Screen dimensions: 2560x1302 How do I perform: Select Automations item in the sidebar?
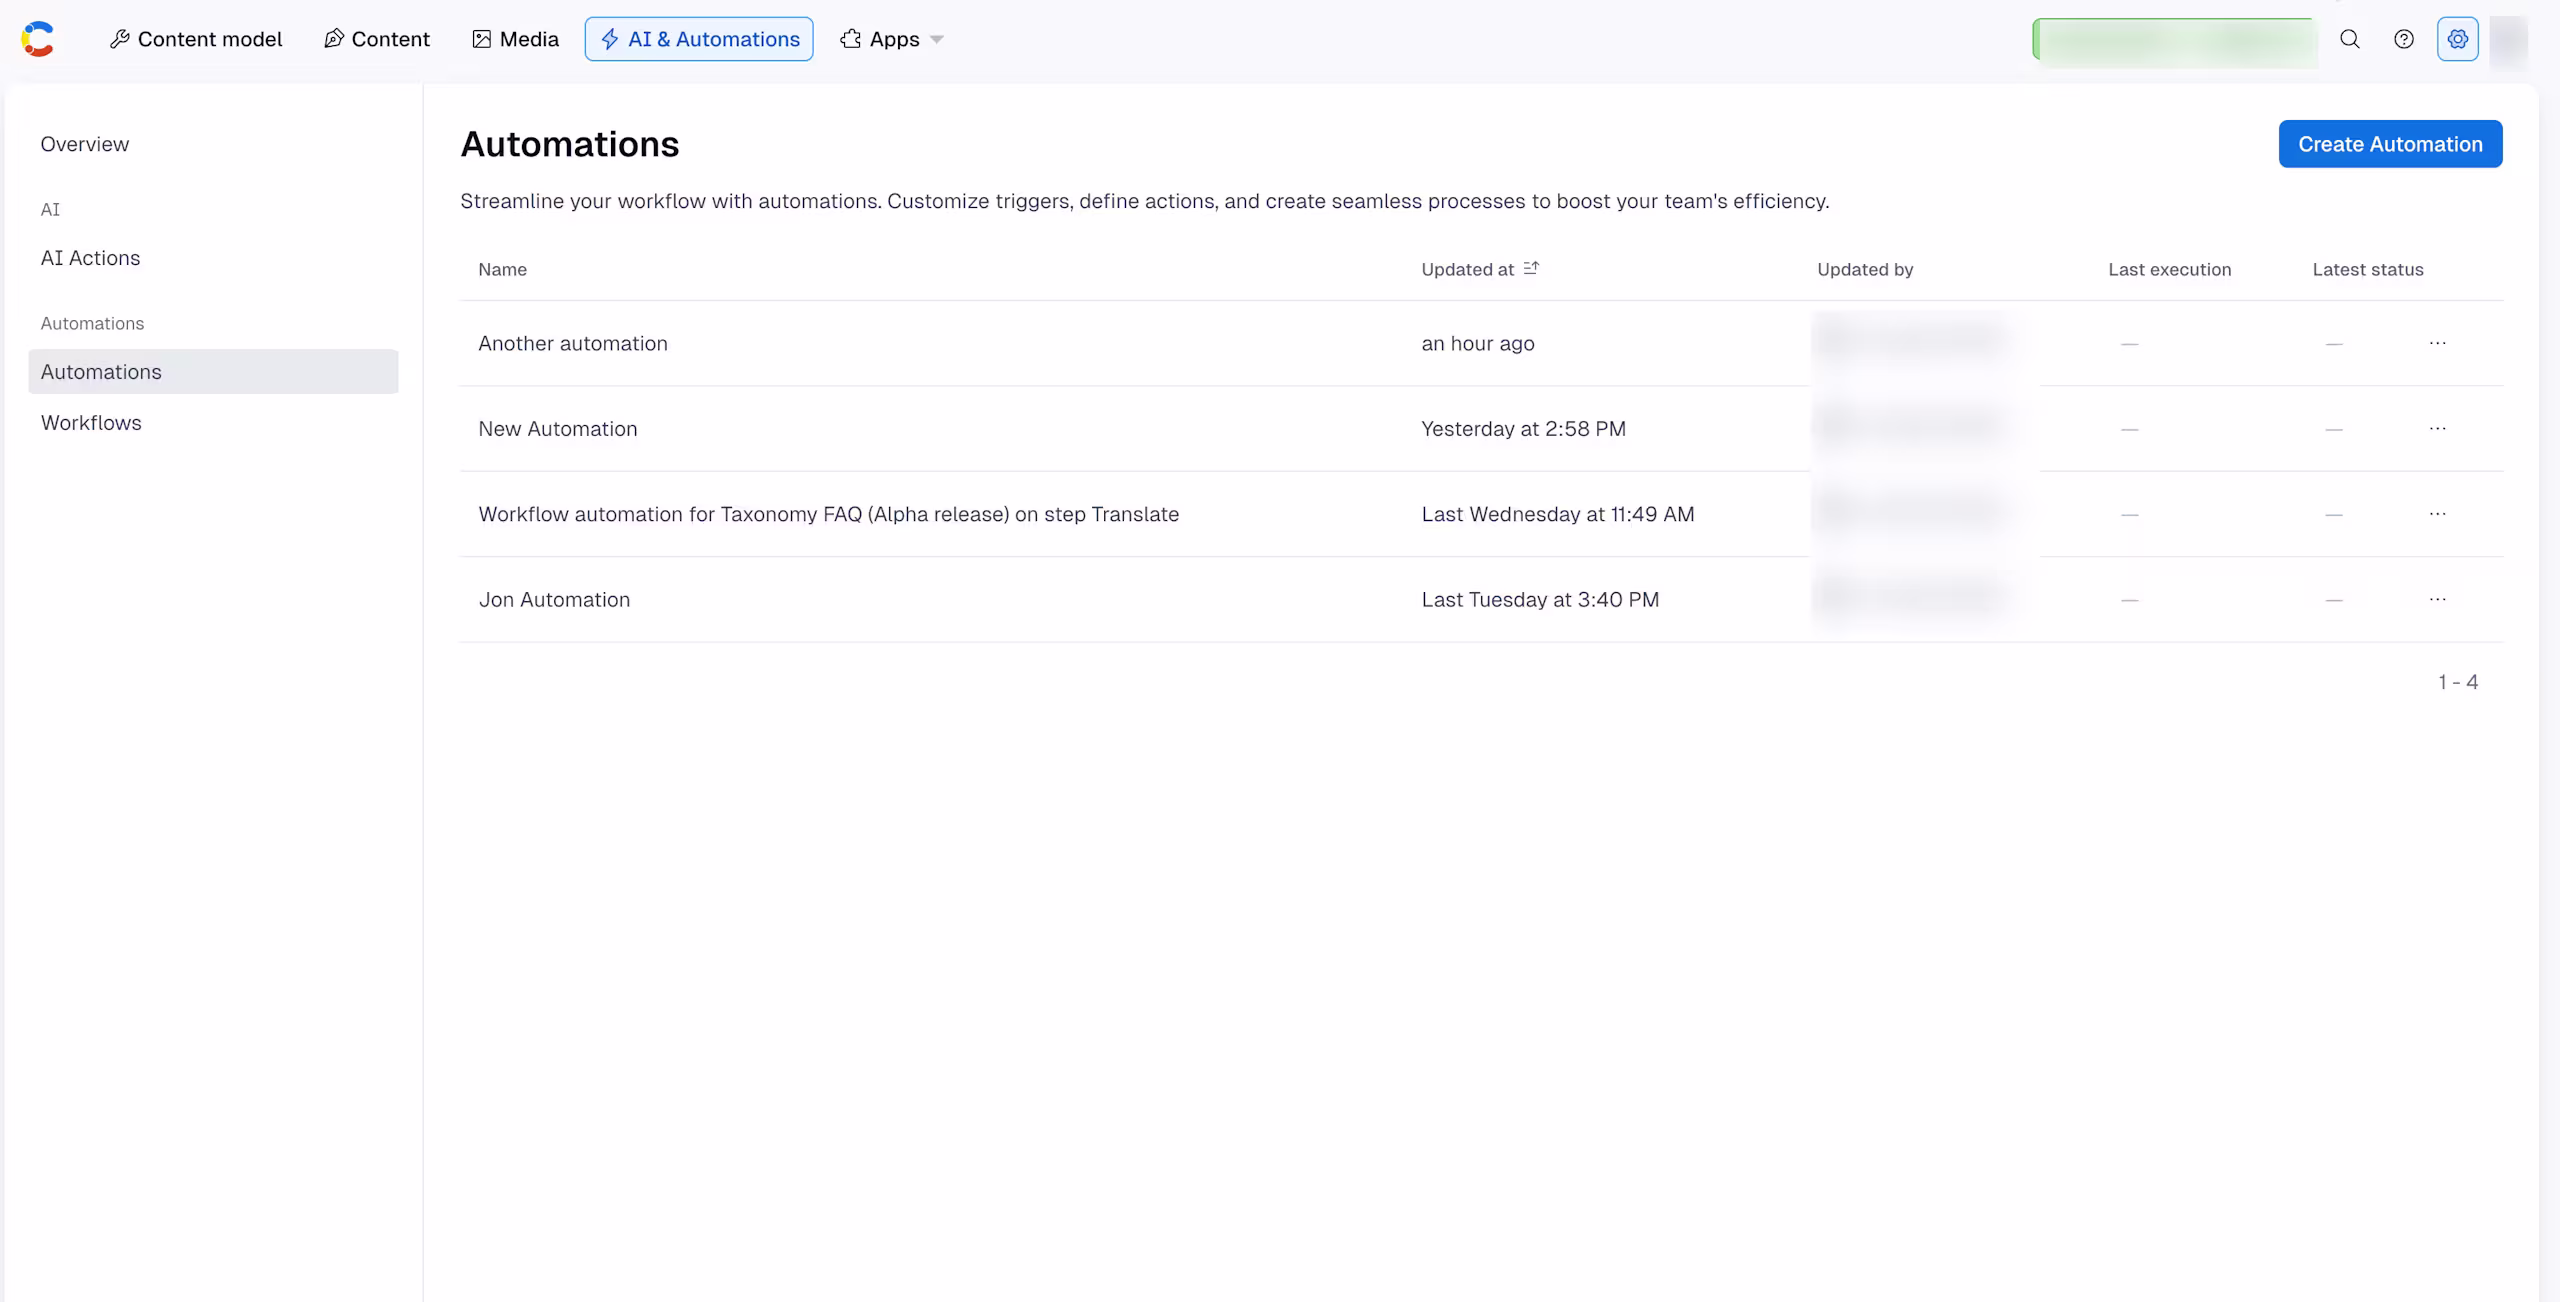[213, 371]
